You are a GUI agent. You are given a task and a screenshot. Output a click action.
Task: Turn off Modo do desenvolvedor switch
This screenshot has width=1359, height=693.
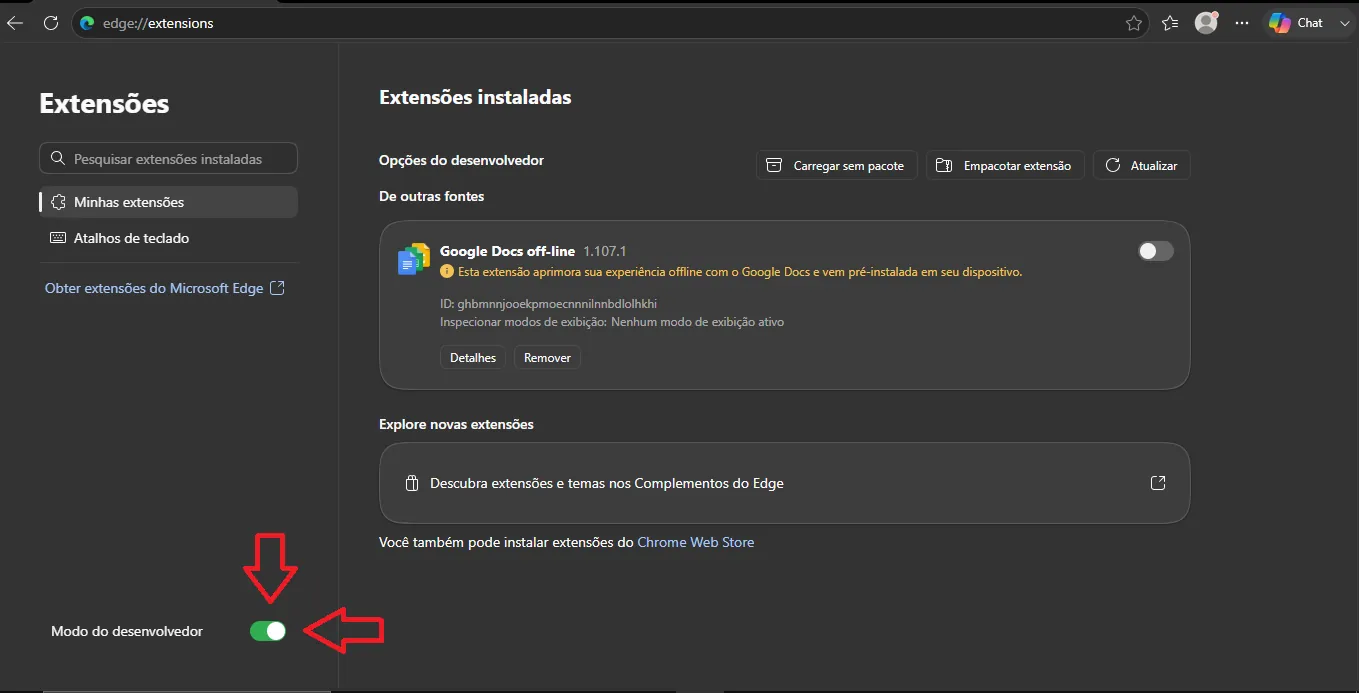coord(268,631)
